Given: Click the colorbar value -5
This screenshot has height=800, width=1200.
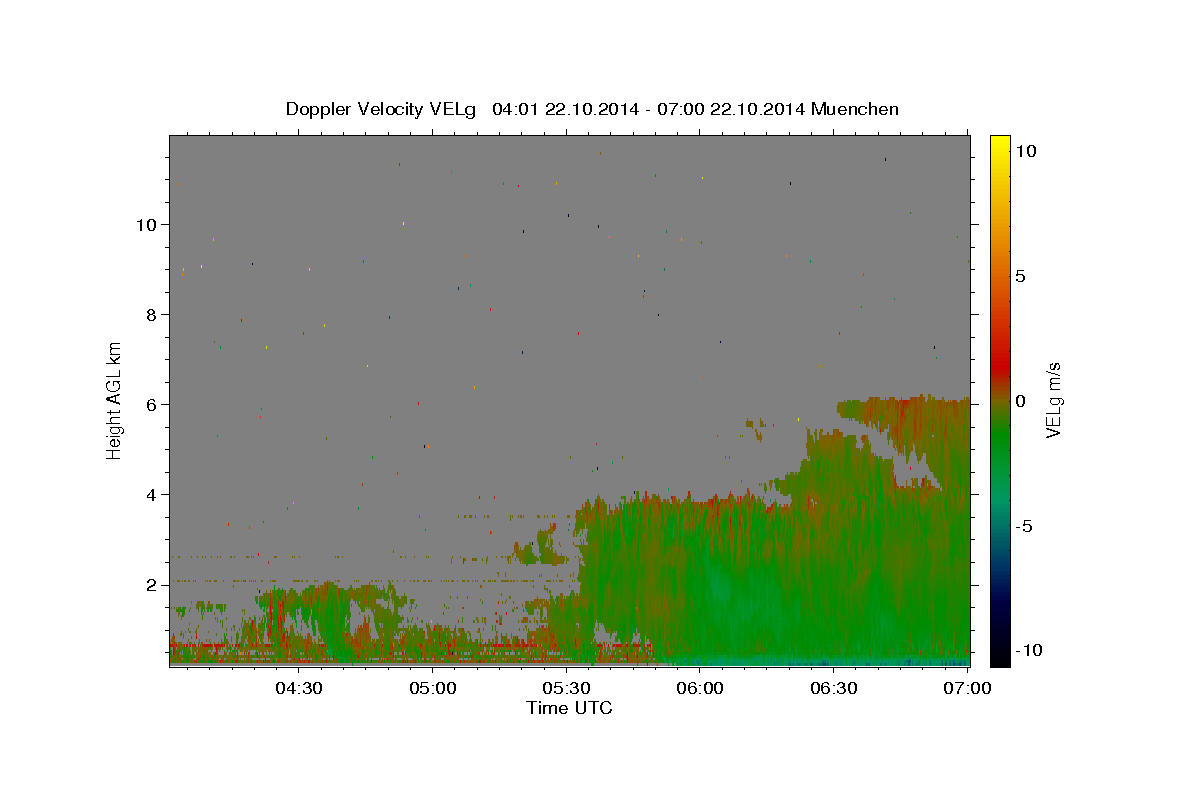Looking at the screenshot, I should (x=1023, y=526).
